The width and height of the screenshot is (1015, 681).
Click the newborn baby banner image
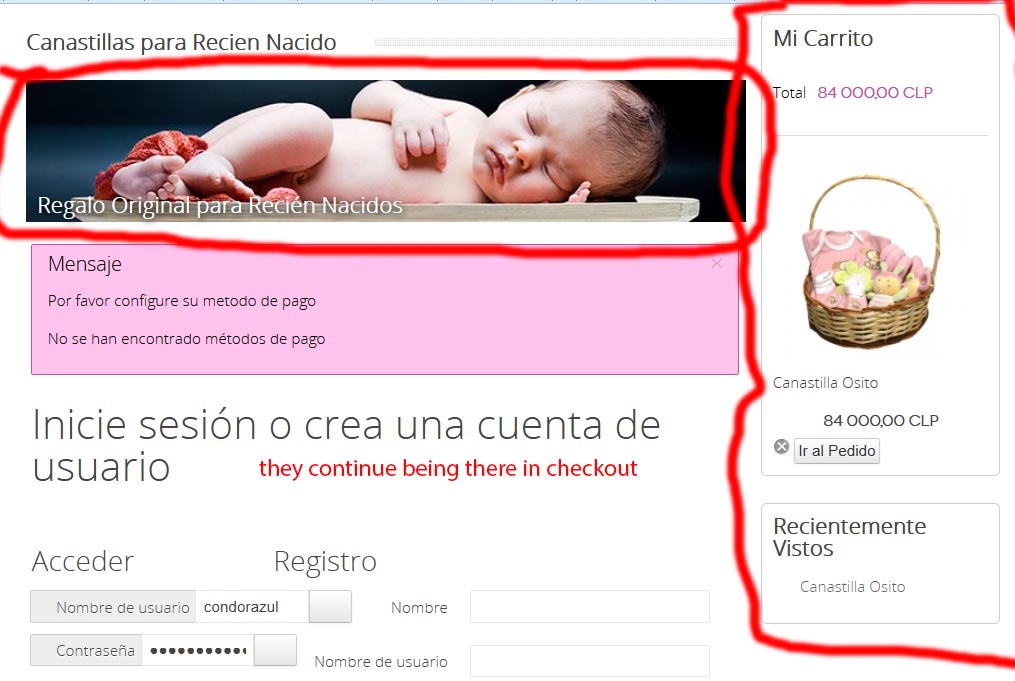tap(386, 150)
